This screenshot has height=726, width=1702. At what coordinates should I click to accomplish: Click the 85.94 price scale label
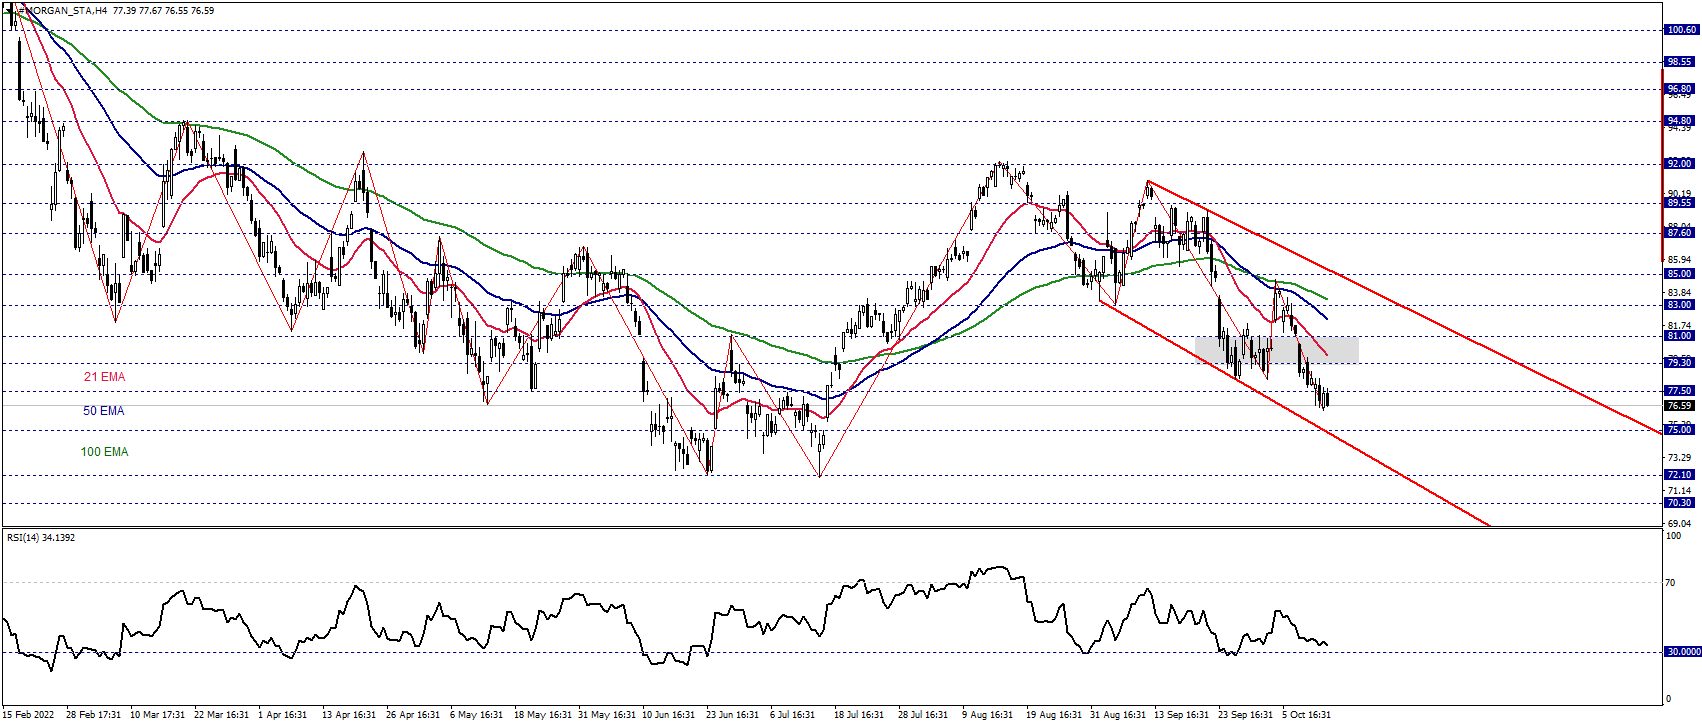click(1679, 260)
